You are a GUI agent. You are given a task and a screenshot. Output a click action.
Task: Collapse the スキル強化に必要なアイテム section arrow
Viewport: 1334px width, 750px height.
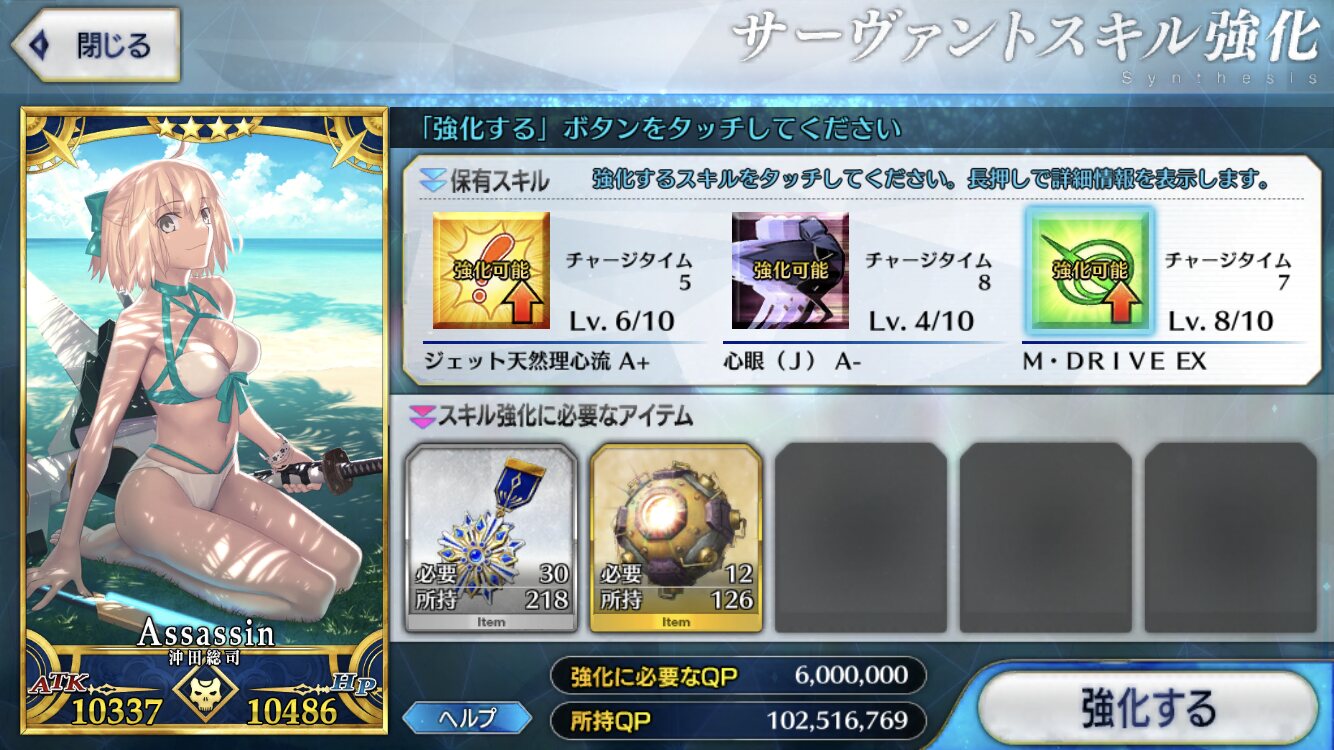pos(422,415)
